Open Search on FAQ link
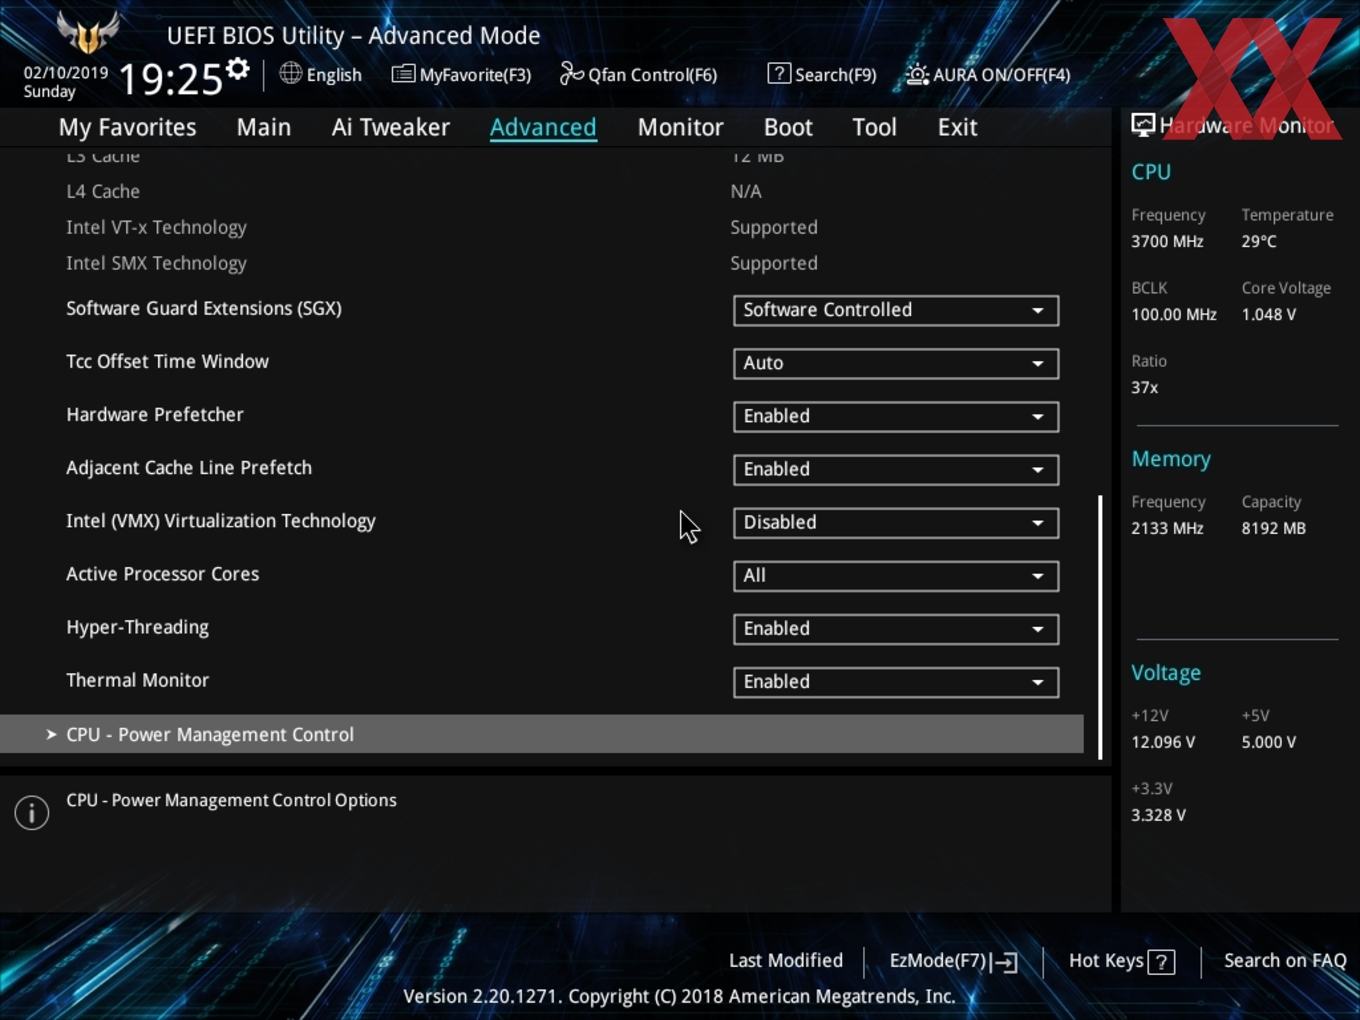 click(1285, 960)
